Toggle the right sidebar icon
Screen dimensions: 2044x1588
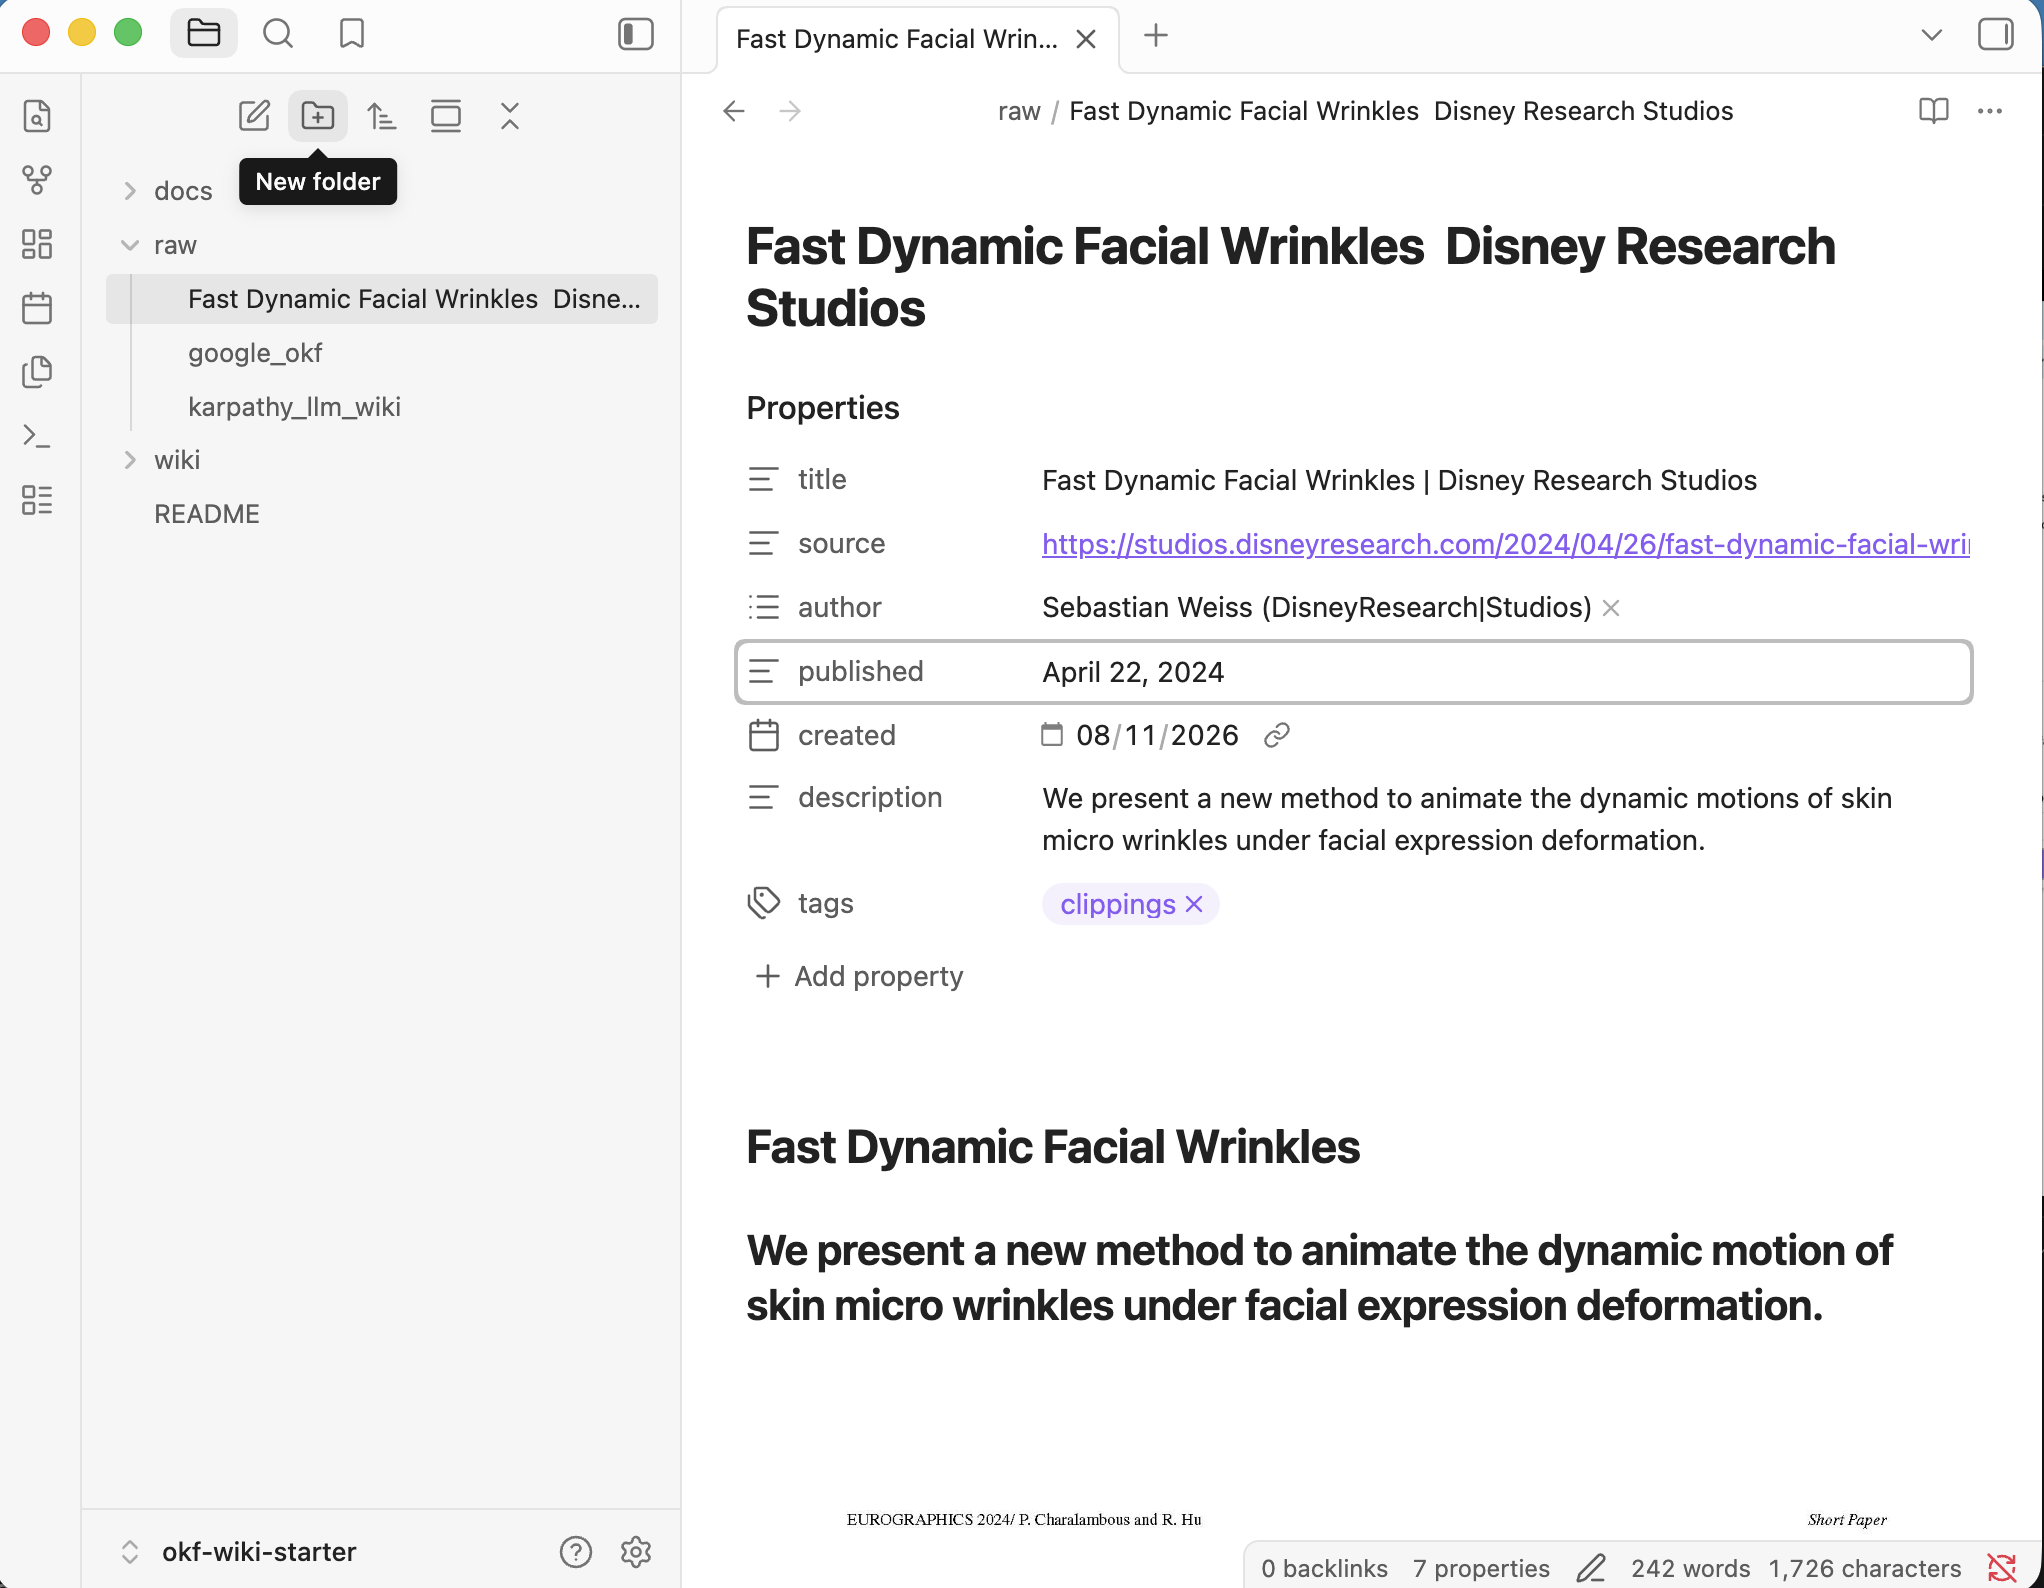1996,34
